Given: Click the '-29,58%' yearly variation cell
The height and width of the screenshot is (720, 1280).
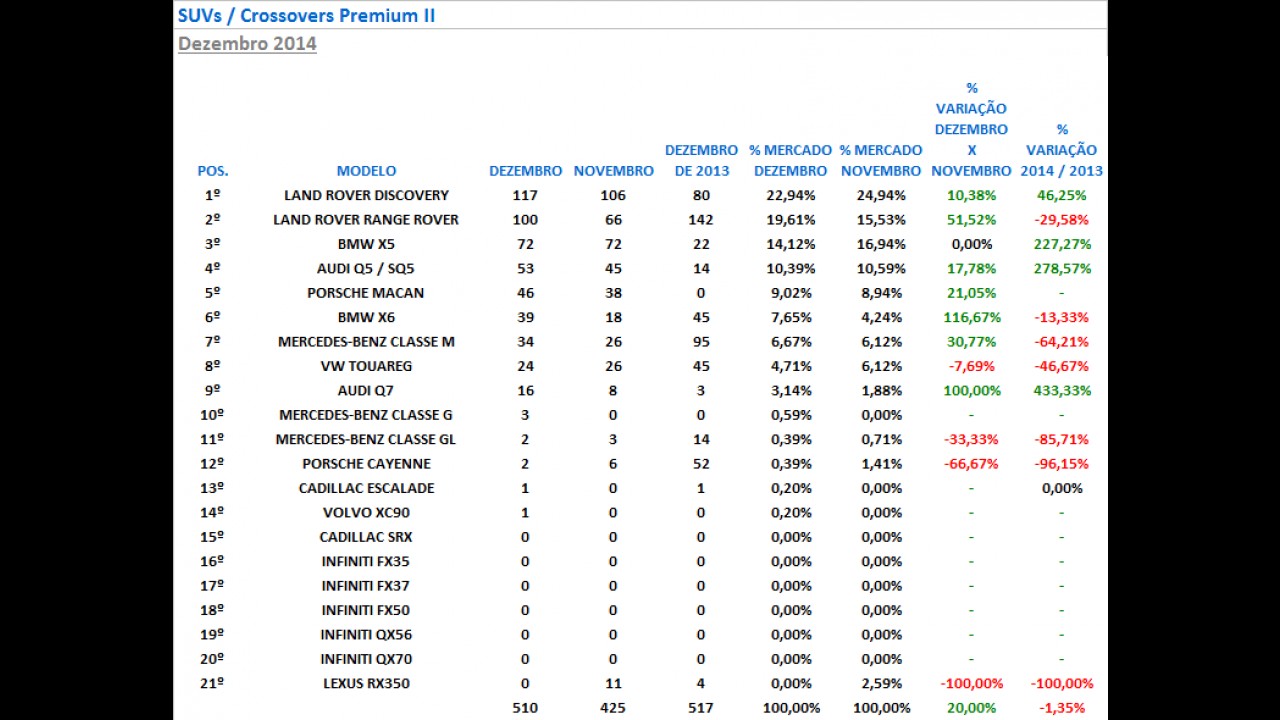Looking at the screenshot, I should pyautogui.click(x=1062, y=220).
